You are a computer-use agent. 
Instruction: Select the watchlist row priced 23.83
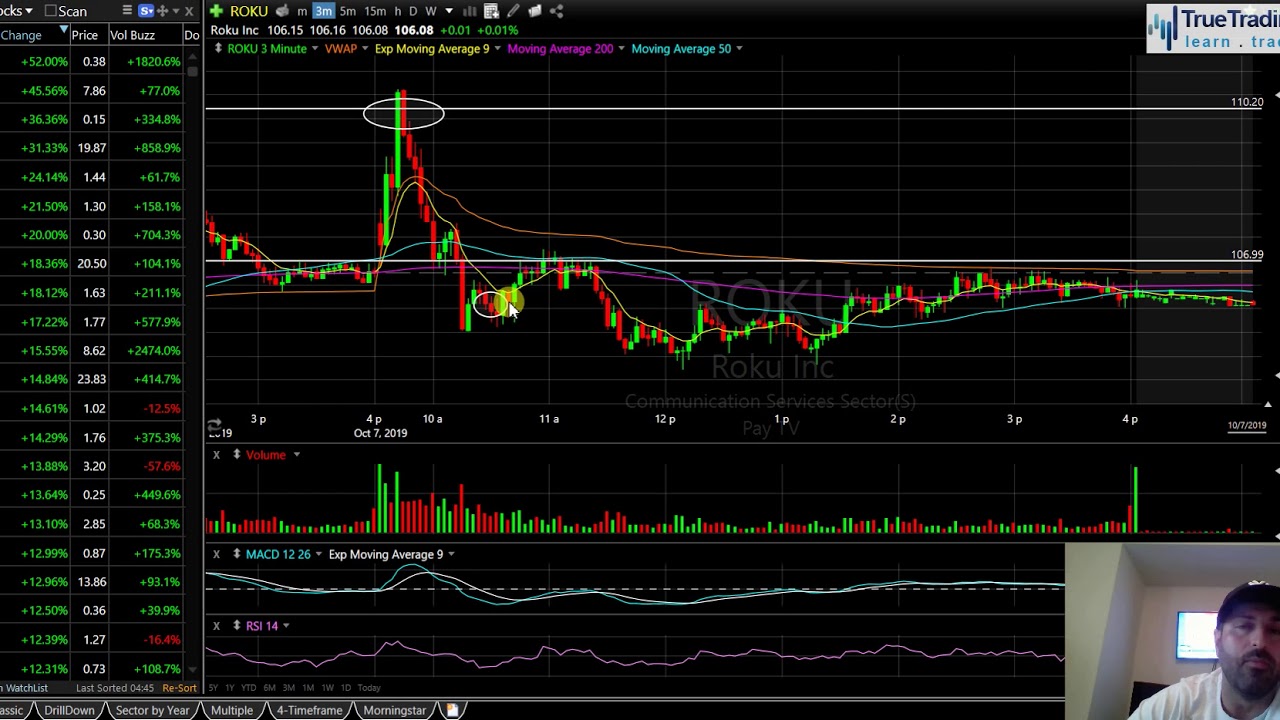92,380
